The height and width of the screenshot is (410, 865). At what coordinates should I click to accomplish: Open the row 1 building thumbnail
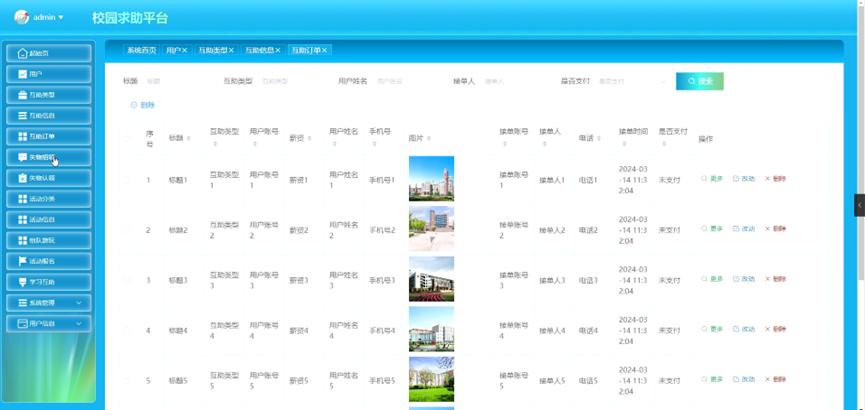(431, 179)
